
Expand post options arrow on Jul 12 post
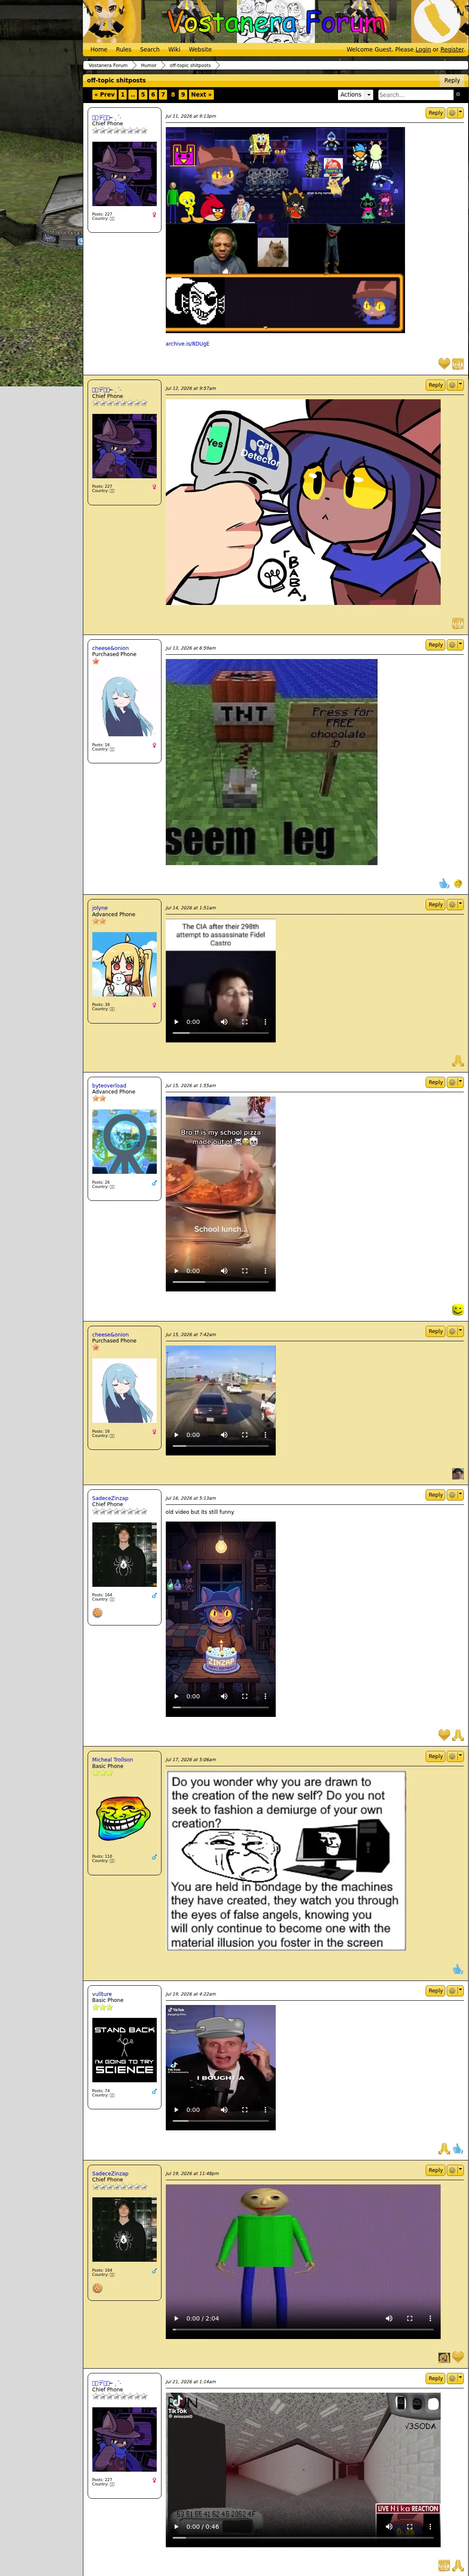pos(460,385)
